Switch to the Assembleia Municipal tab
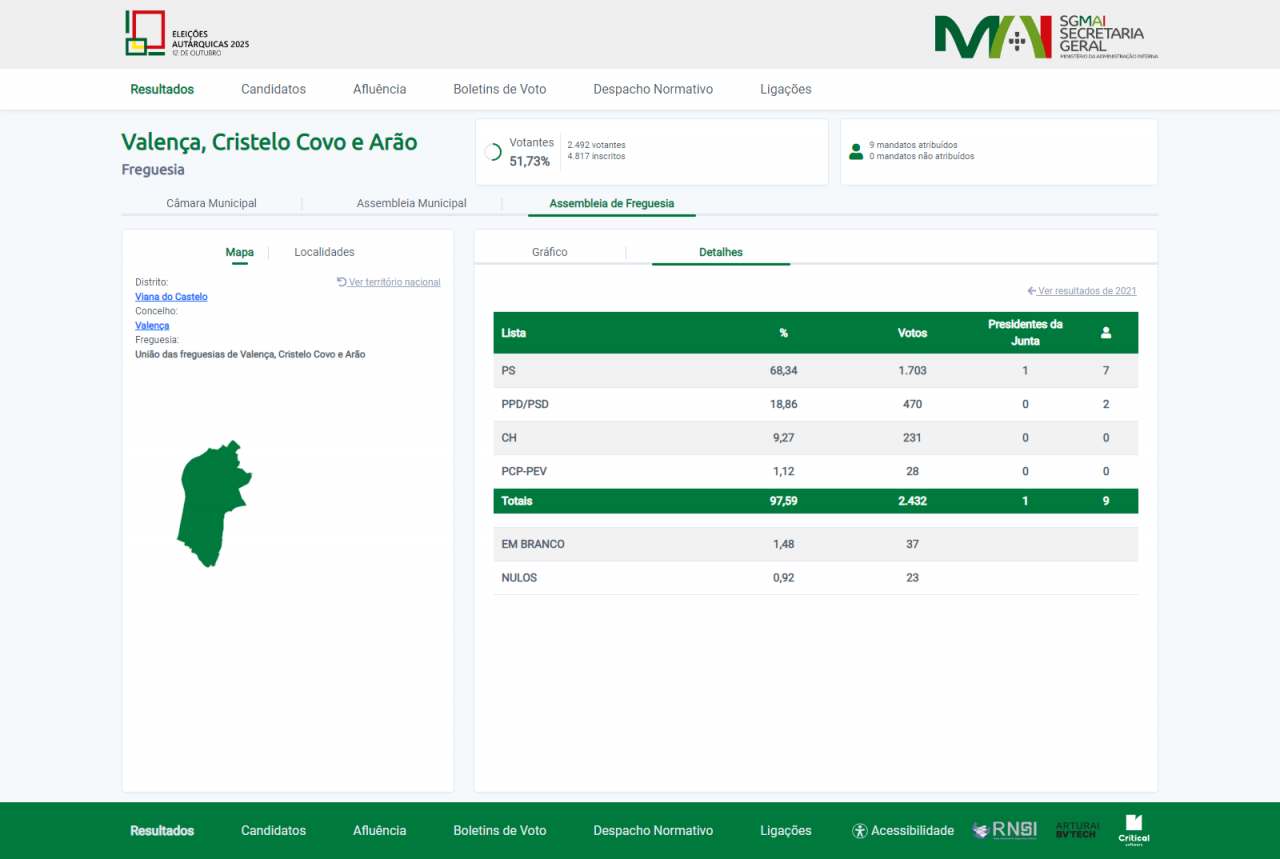This screenshot has height=859, width=1280. coord(411,203)
